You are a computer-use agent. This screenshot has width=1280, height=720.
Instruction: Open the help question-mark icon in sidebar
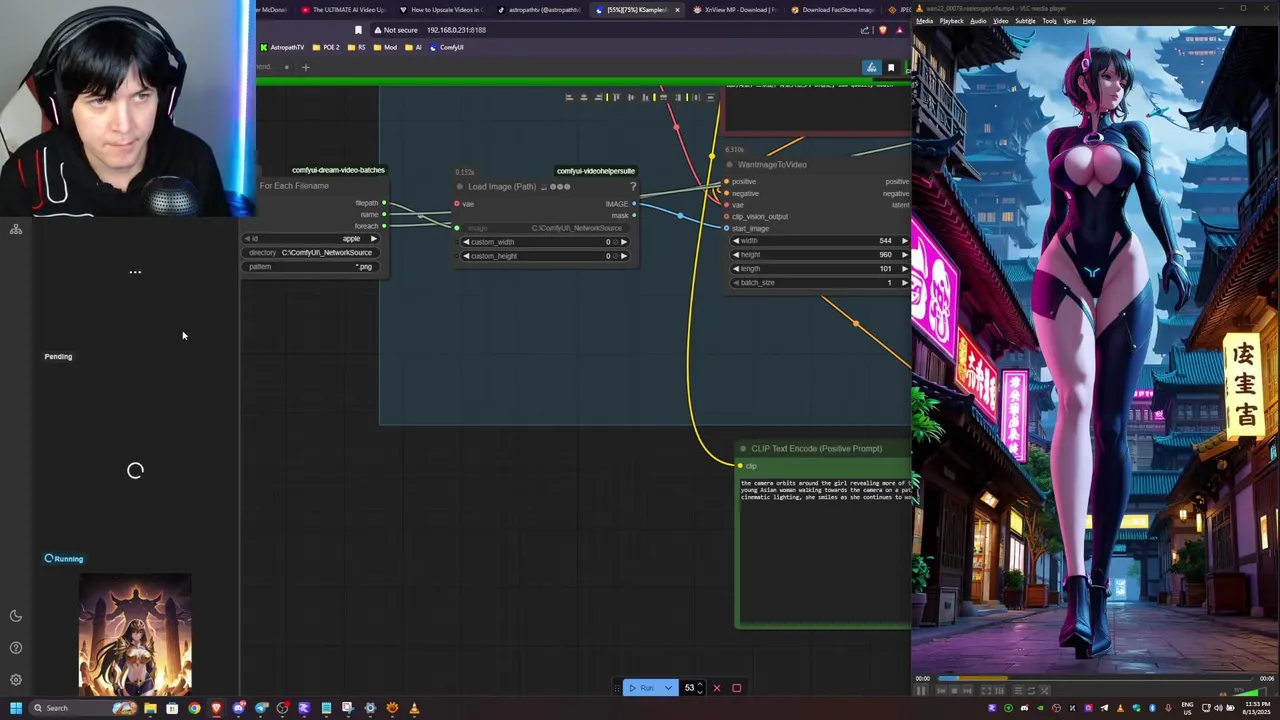(16, 648)
